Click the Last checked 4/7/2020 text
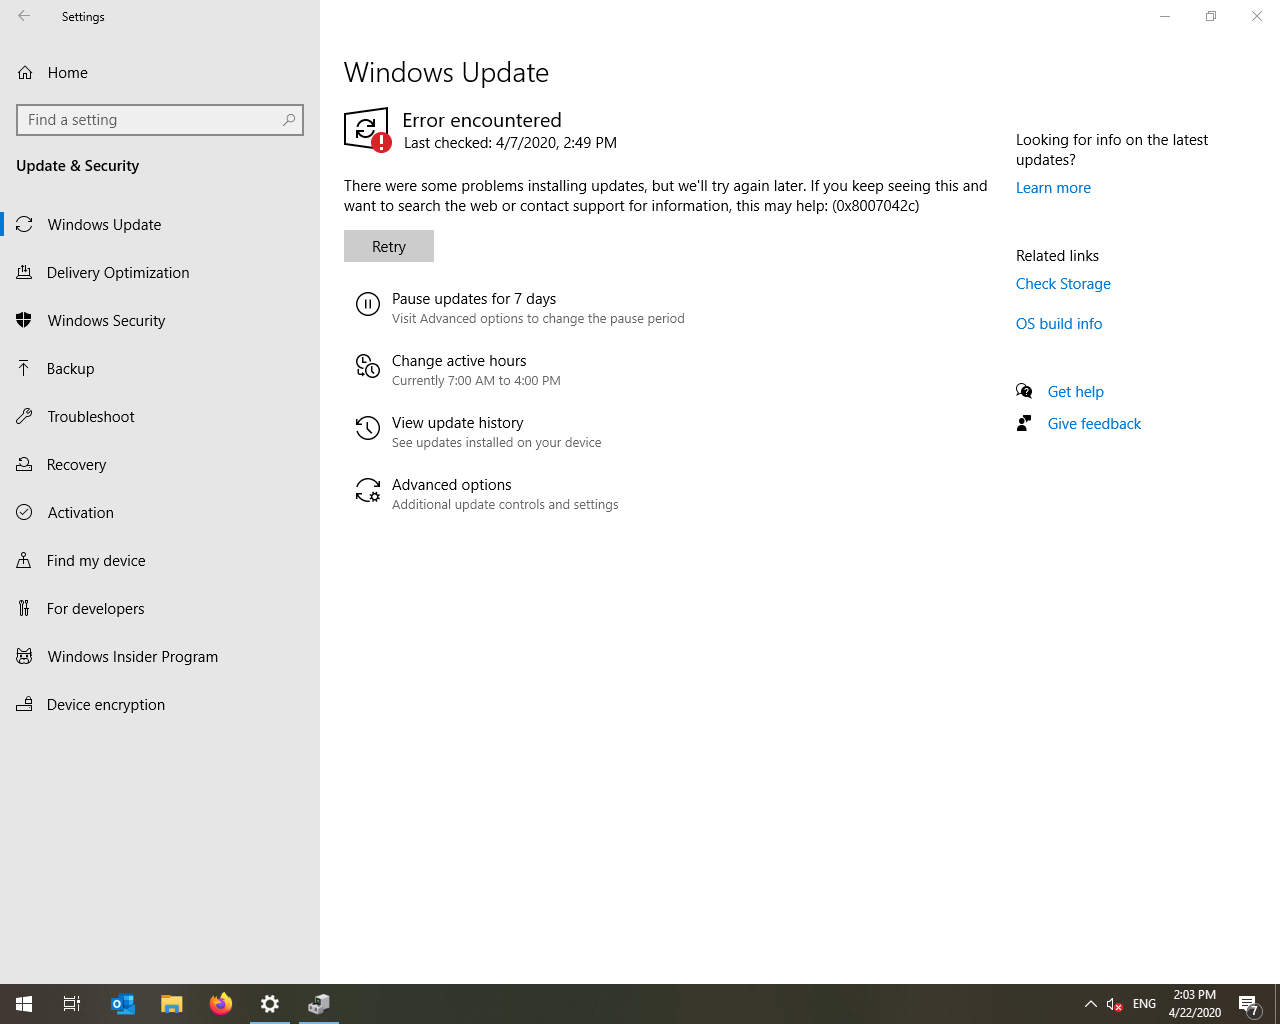The width and height of the screenshot is (1280, 1024). click(x=510, y=143)
